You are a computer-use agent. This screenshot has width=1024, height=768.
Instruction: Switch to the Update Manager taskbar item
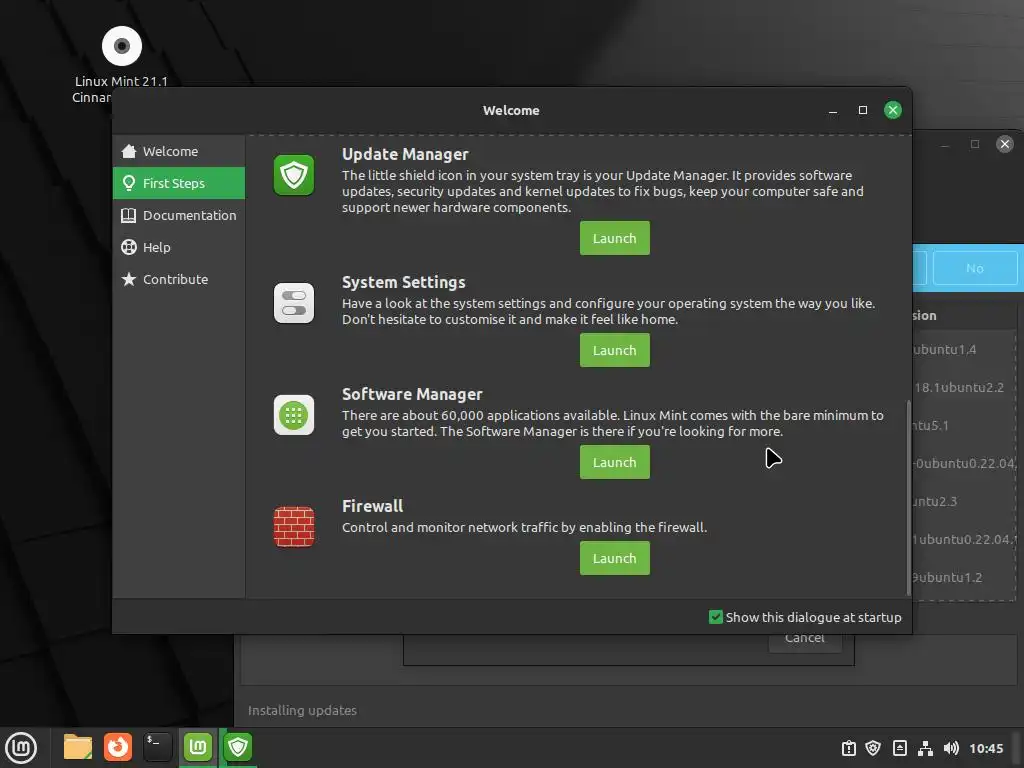click(238, 747)
